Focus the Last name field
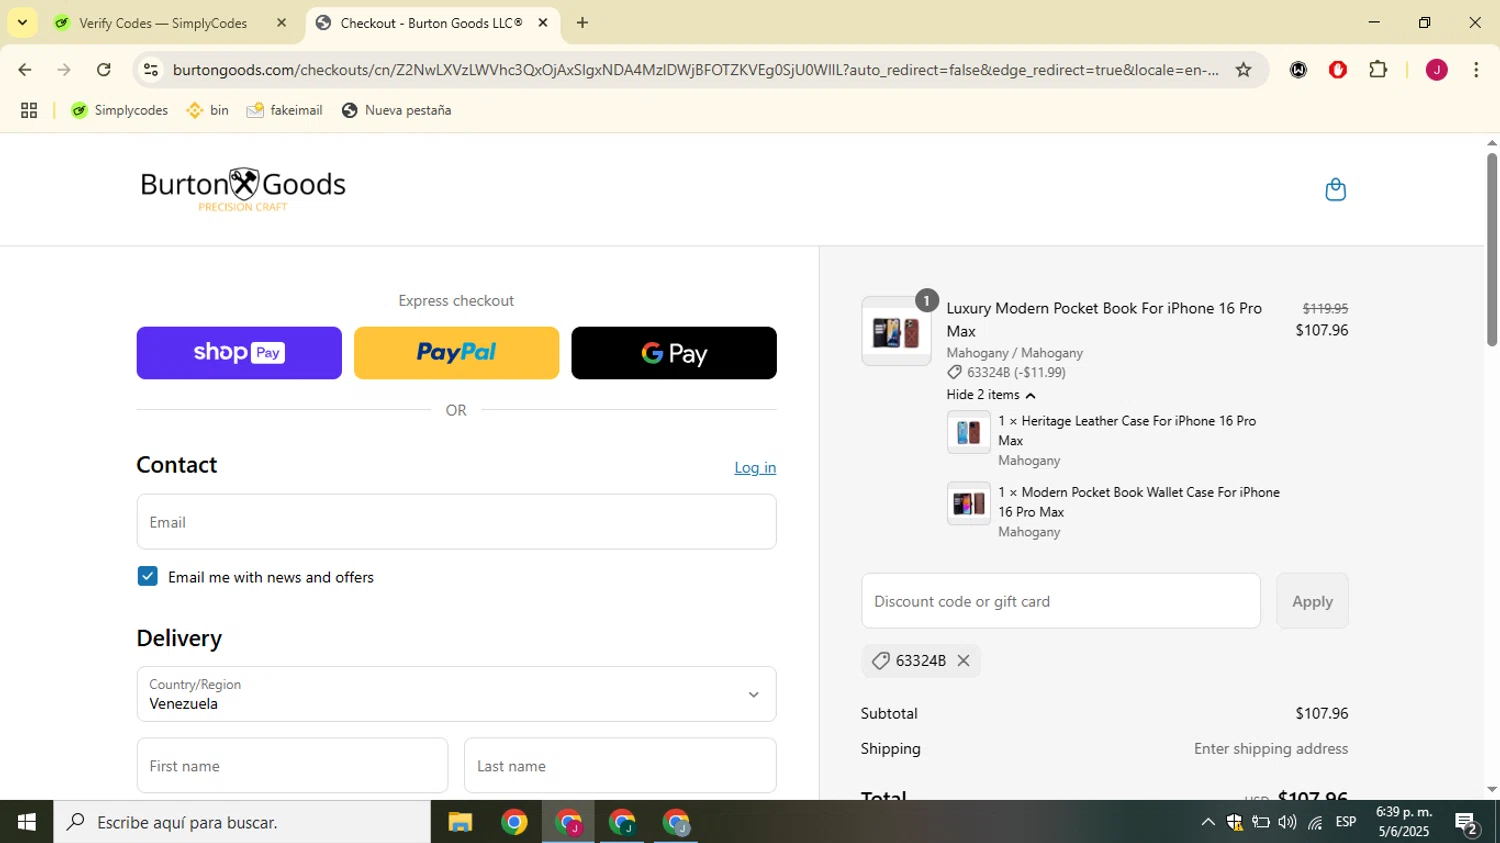Viewport: 1500px width, 843px height. pos(620,766)
